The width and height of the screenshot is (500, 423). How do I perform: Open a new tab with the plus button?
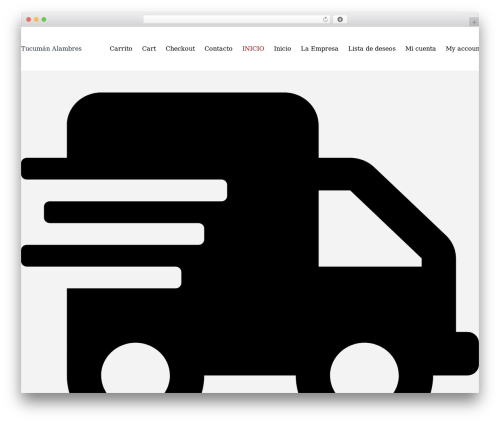tap(474, 22)
